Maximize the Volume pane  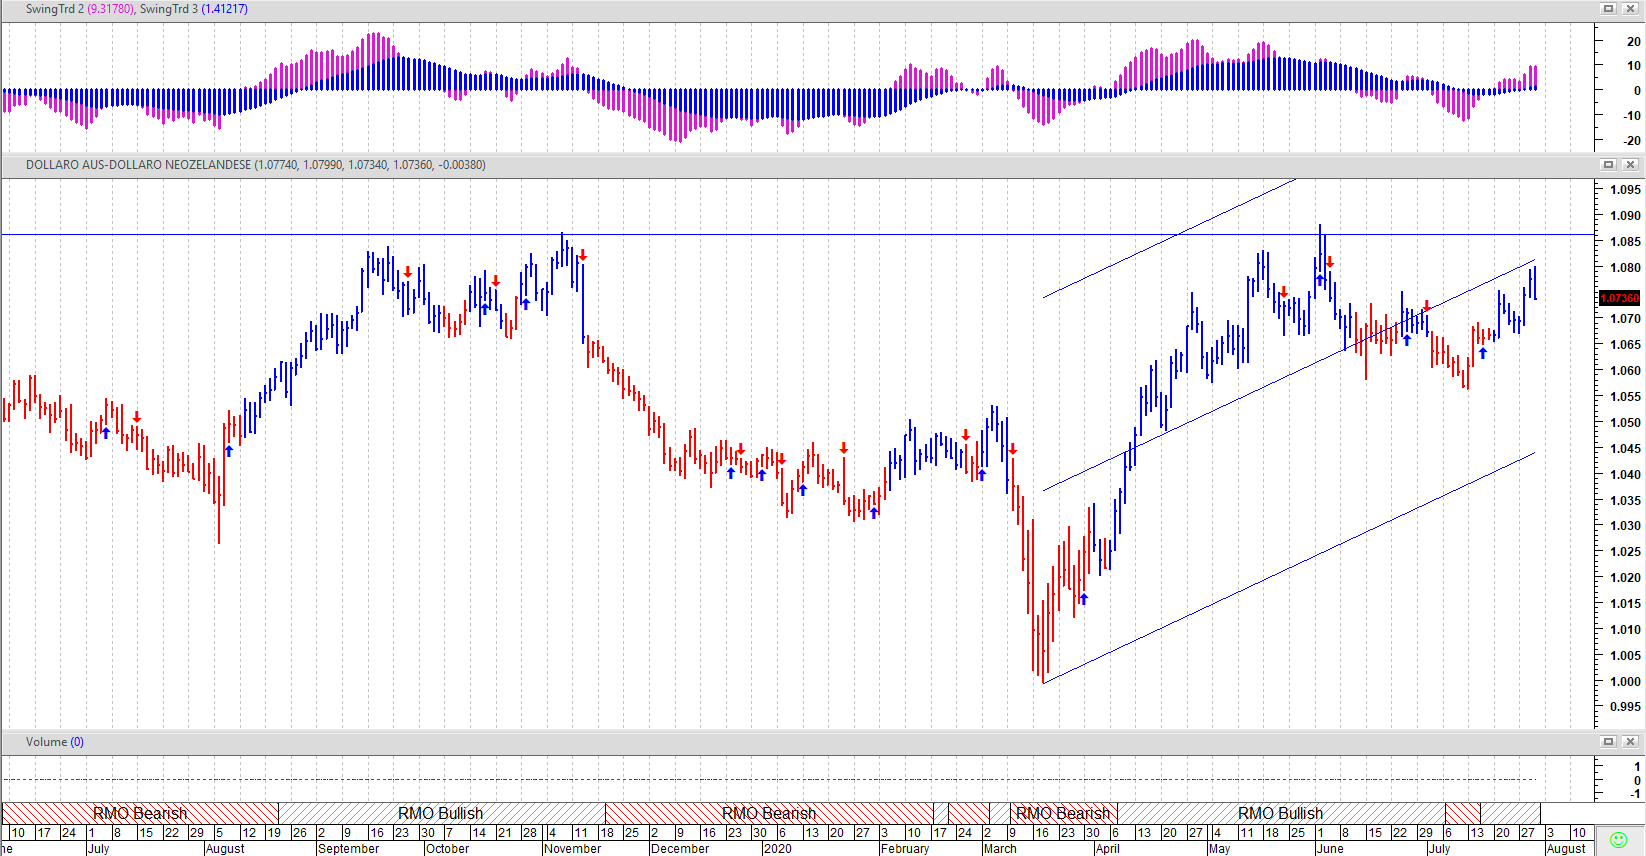1608,742
